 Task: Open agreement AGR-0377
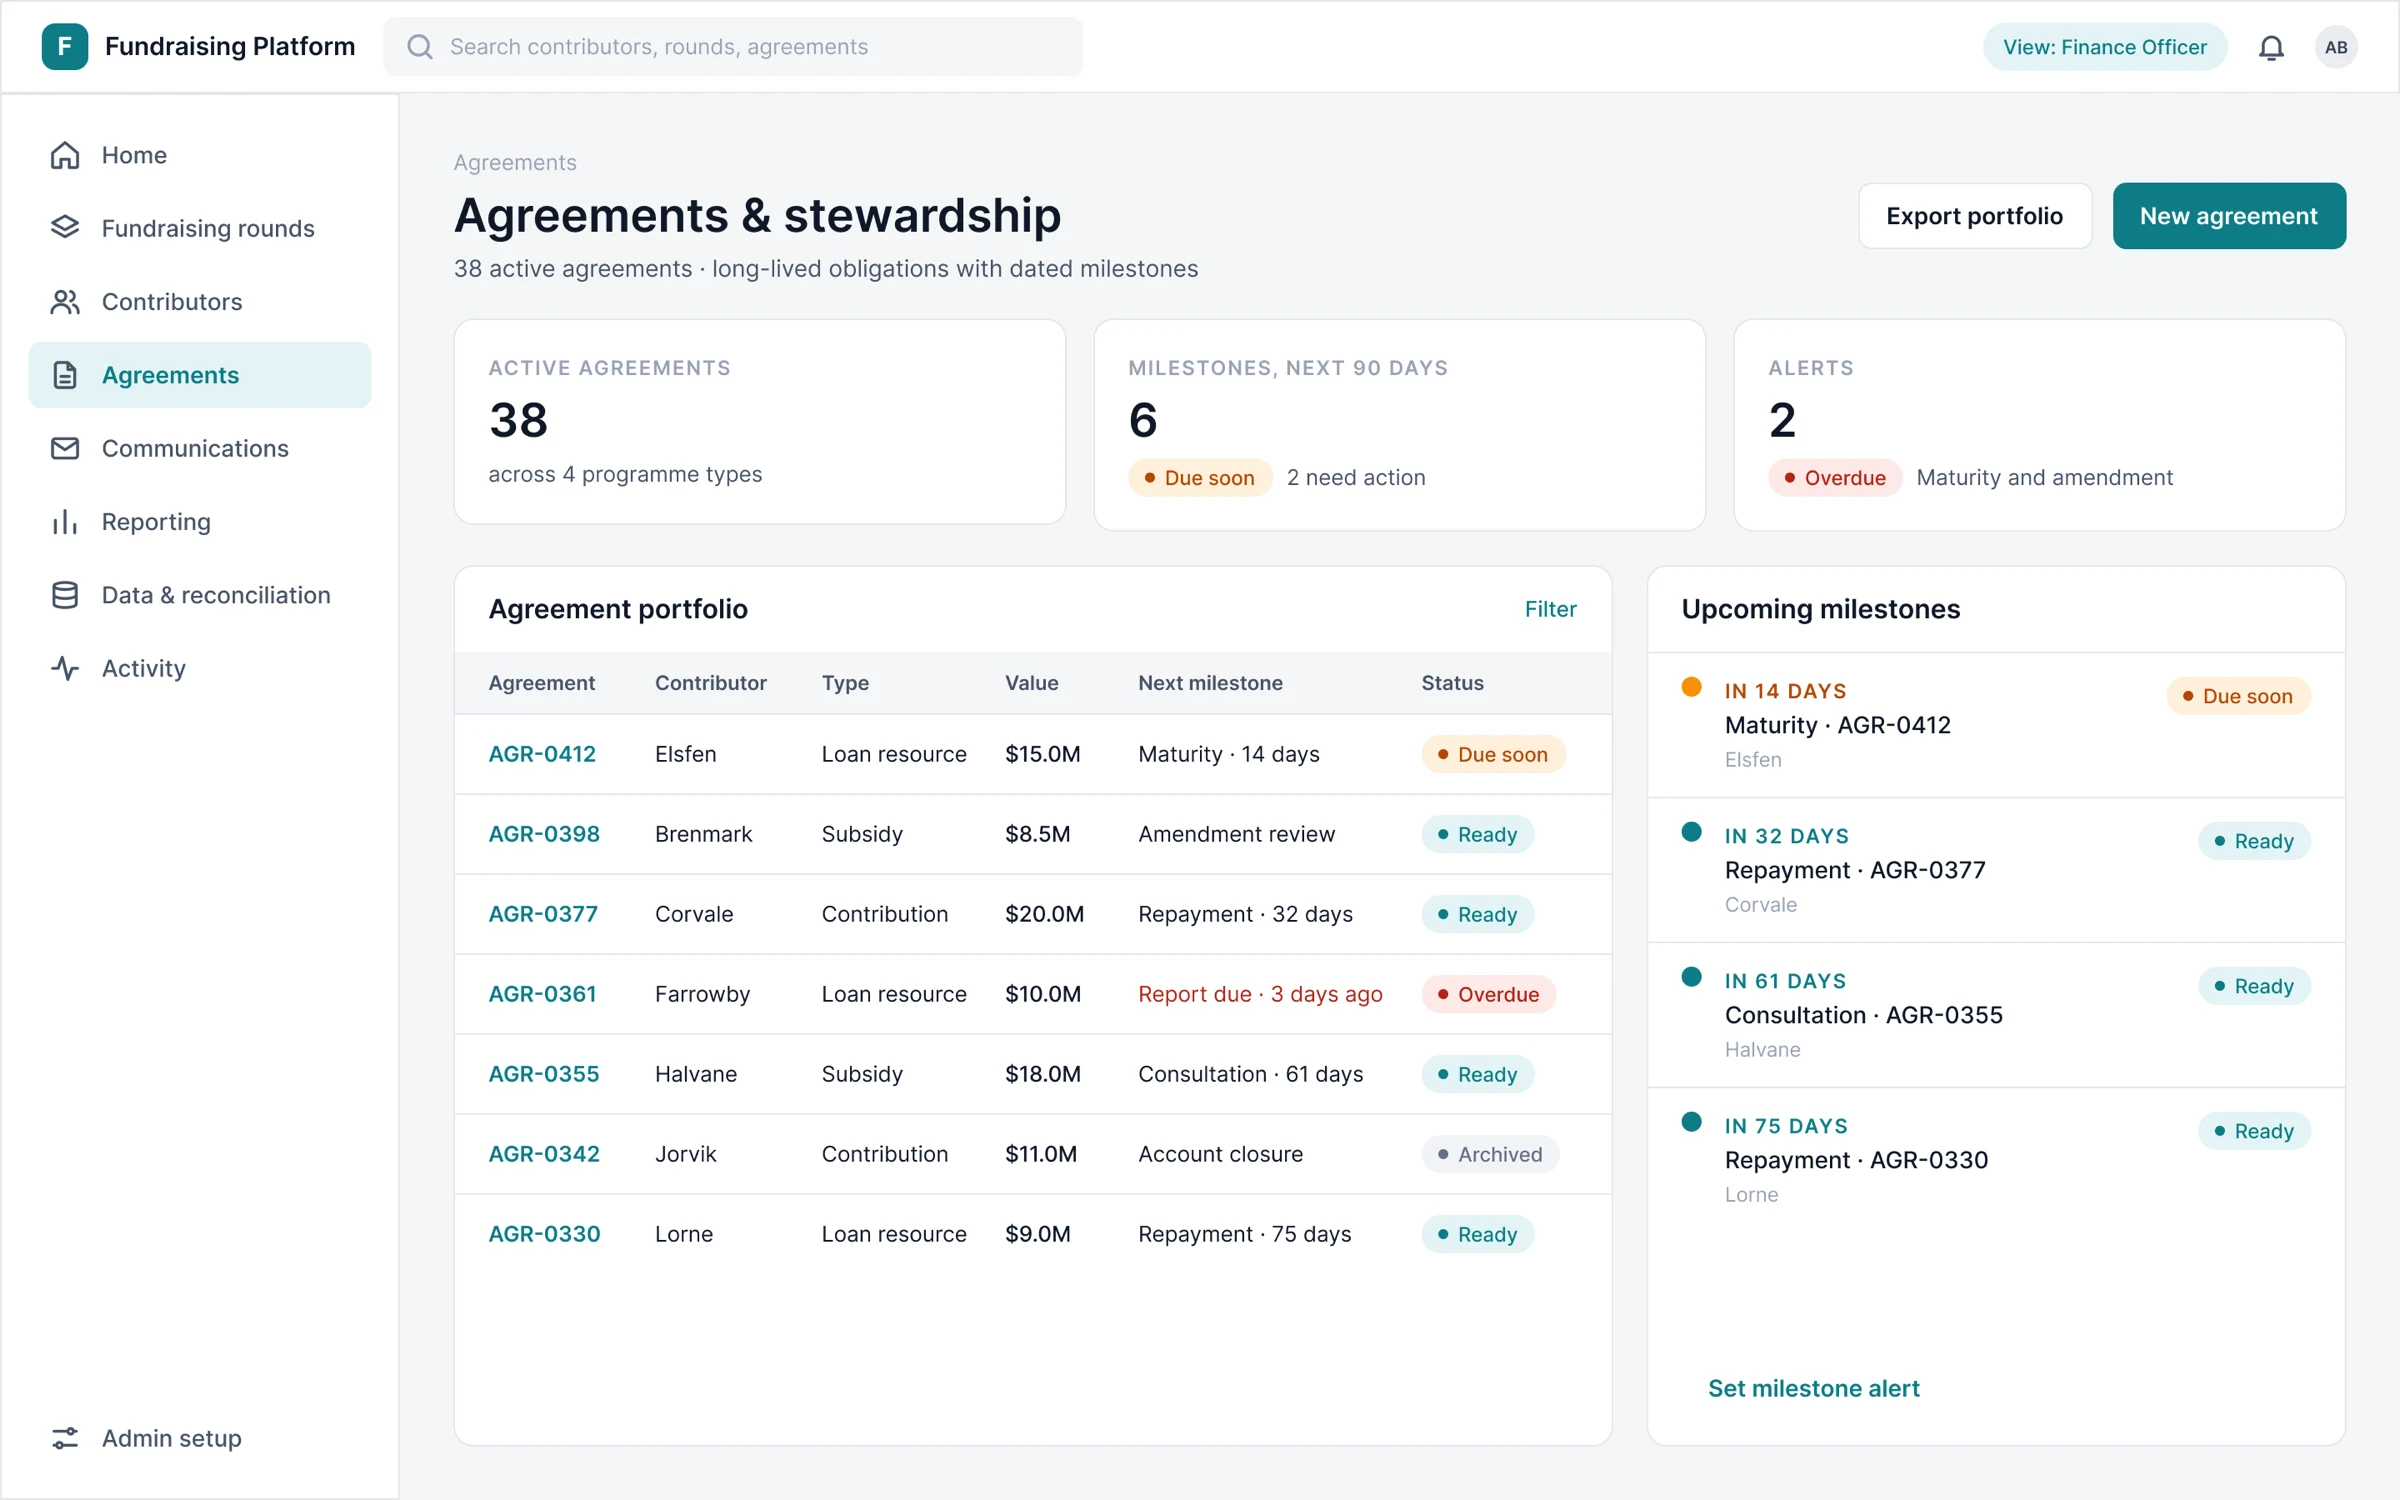[543, 914]
